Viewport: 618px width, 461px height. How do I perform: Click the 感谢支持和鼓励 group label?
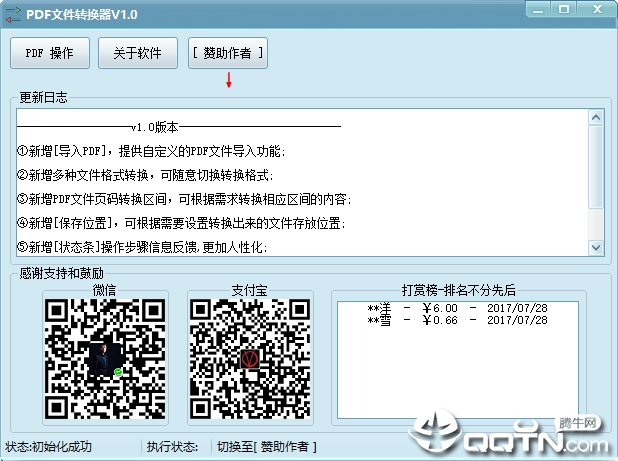tap(61, 273)
